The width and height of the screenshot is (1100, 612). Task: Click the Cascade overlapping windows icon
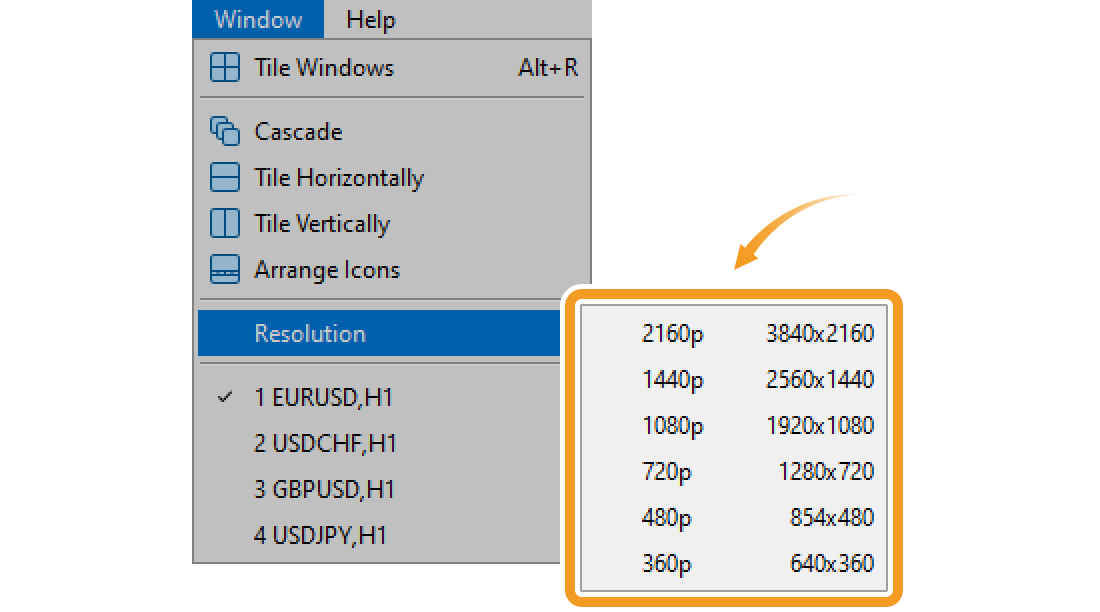pyautogui.click(x=225, y=132)
